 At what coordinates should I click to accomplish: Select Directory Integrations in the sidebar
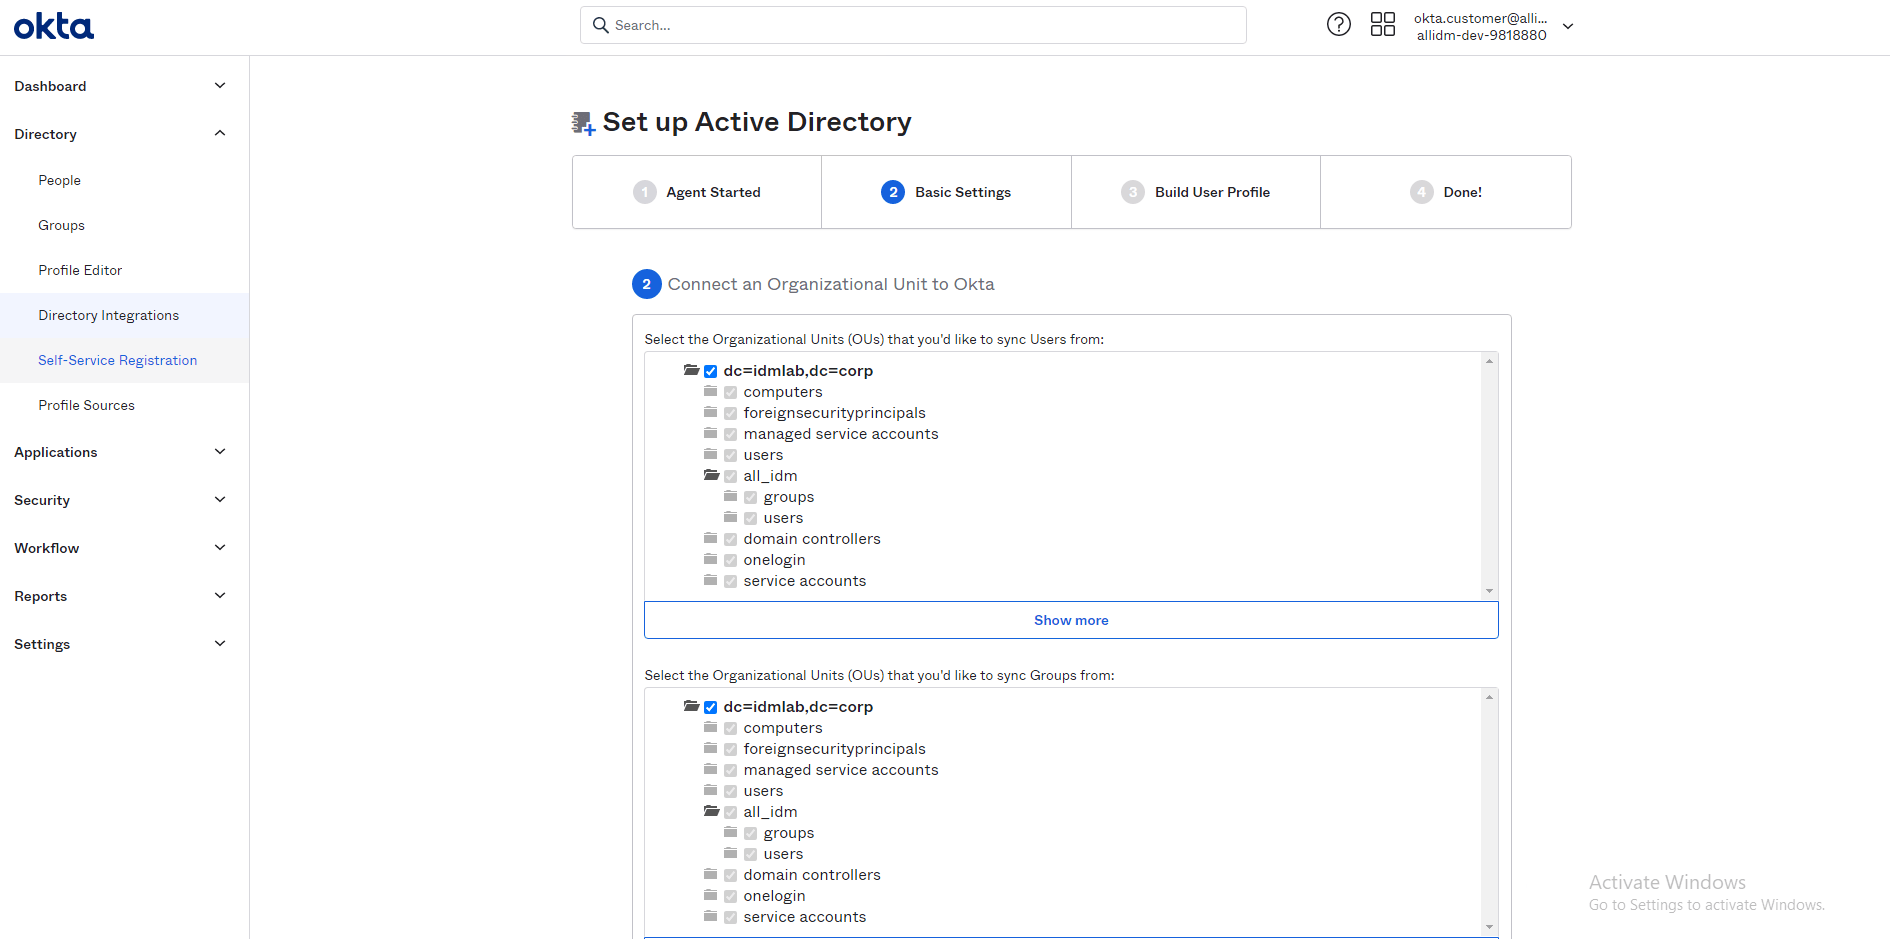[x=109, y=315]
